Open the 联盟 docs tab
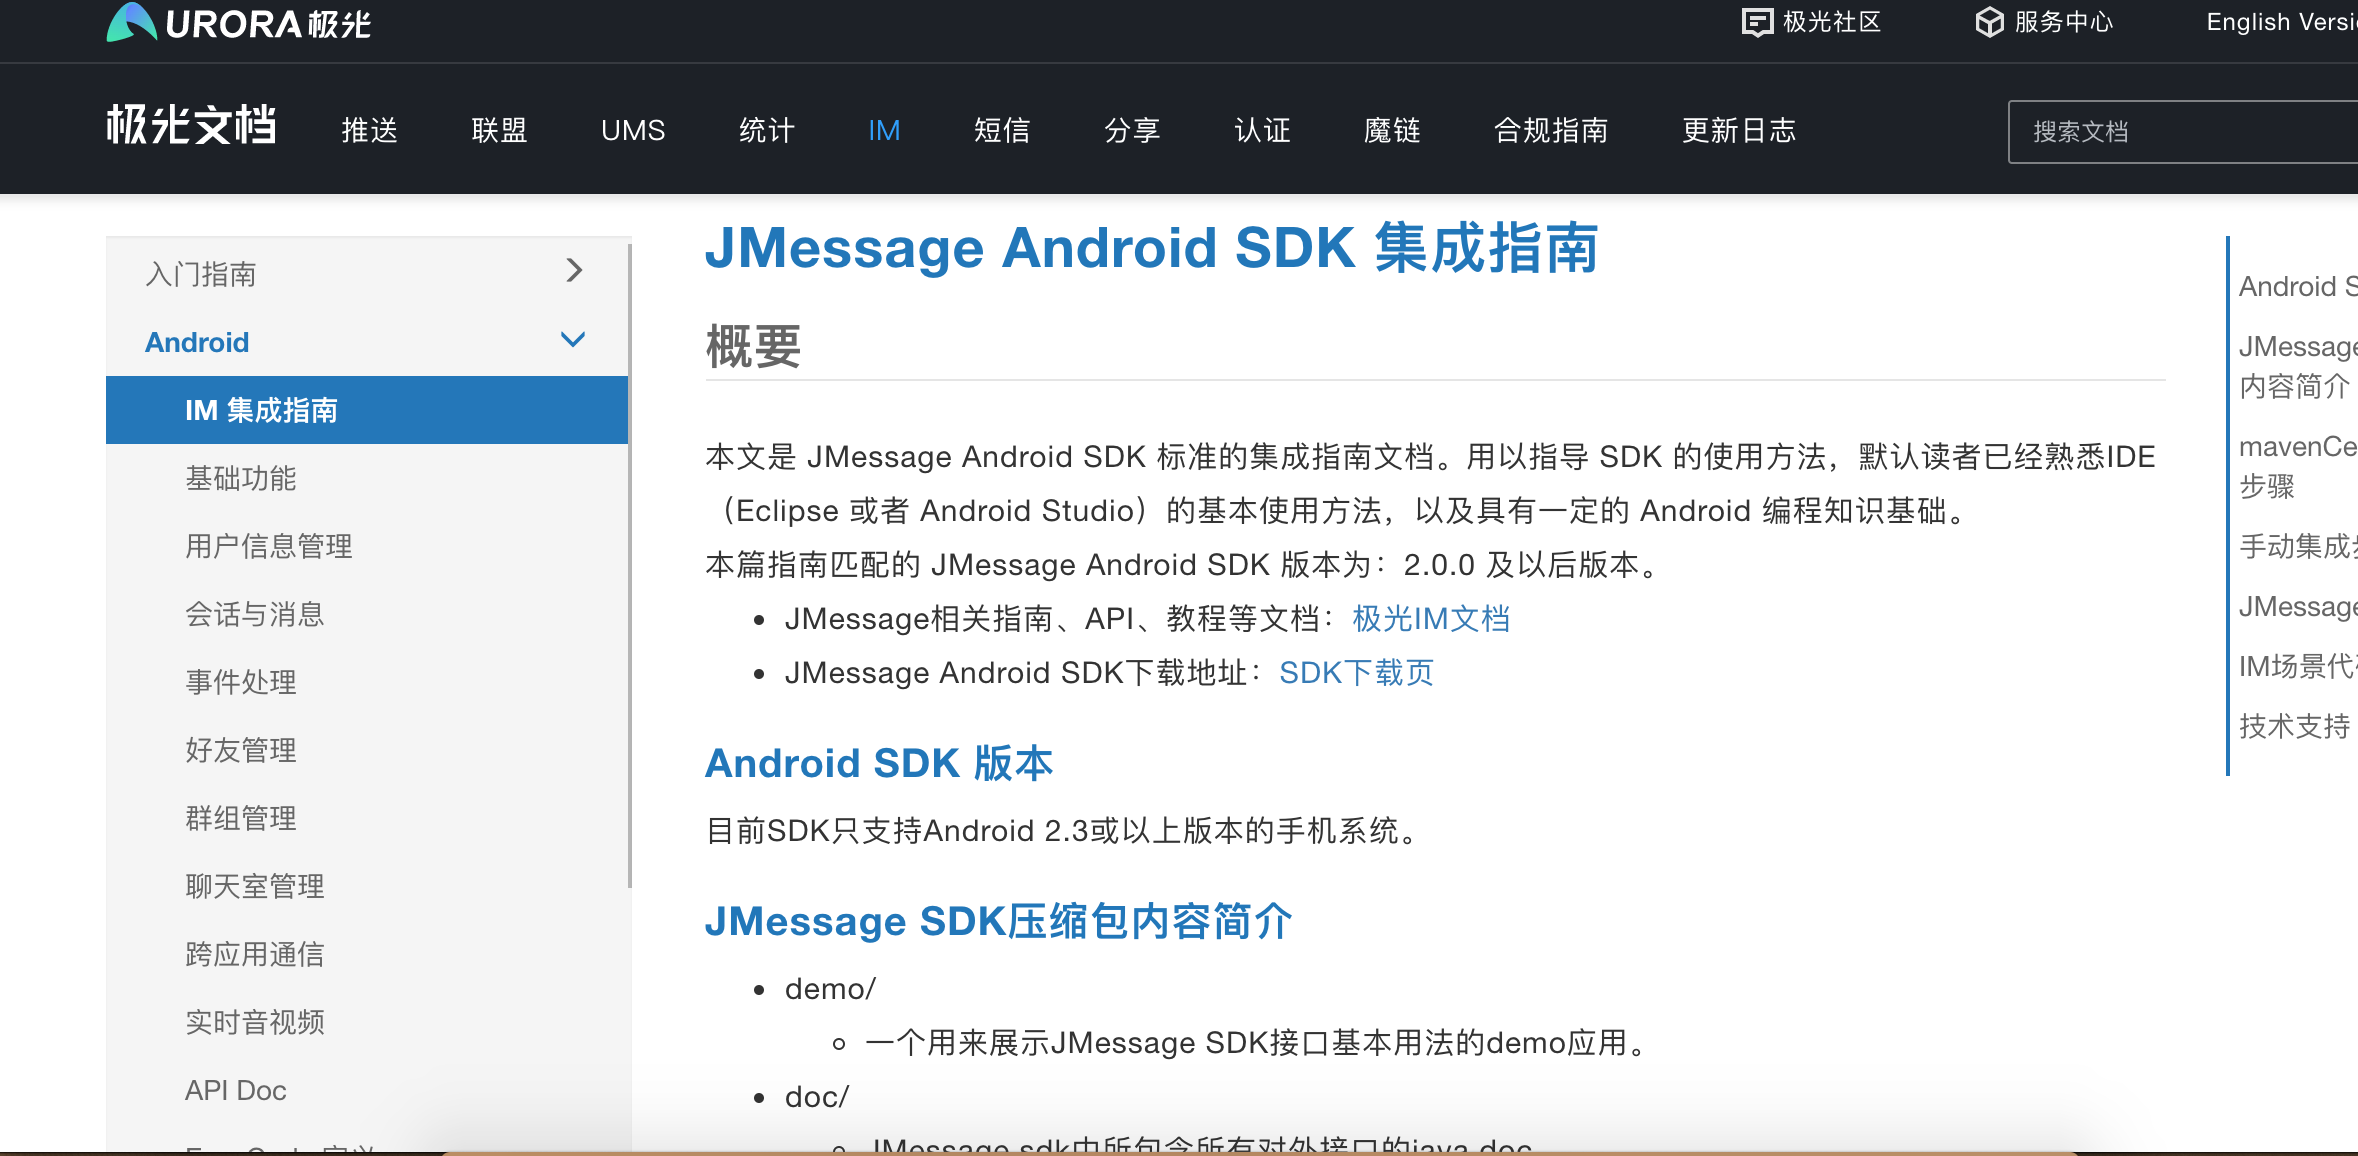The width and height of the screenshot is (2358, 1156). point(499,131)
